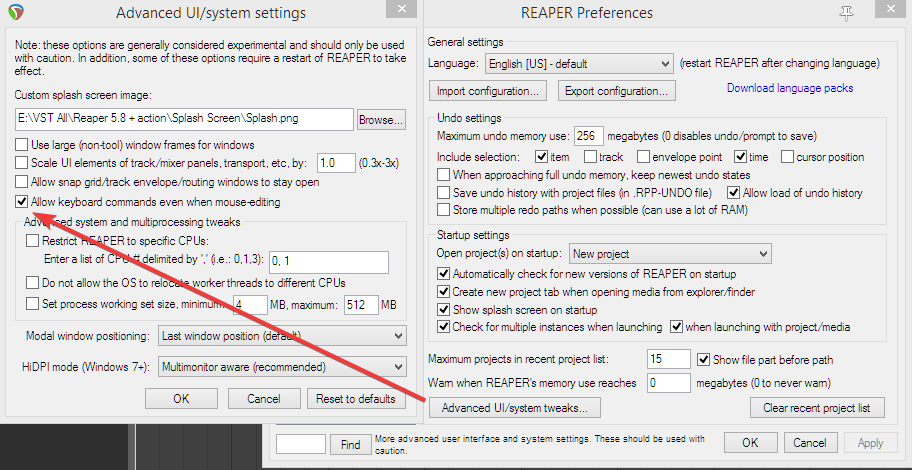
Task: Click the CPU list field showing 0, 1
Action: point(329,262)
